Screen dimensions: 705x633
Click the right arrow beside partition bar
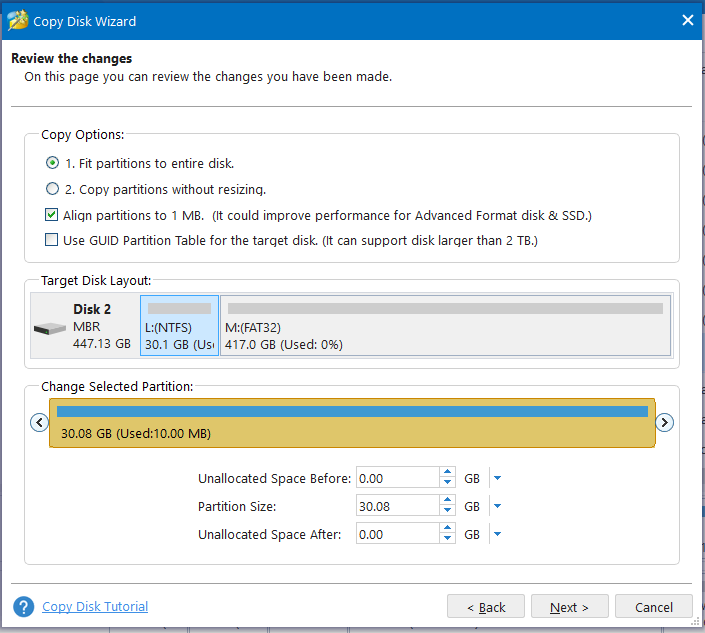tap(664, 423)
